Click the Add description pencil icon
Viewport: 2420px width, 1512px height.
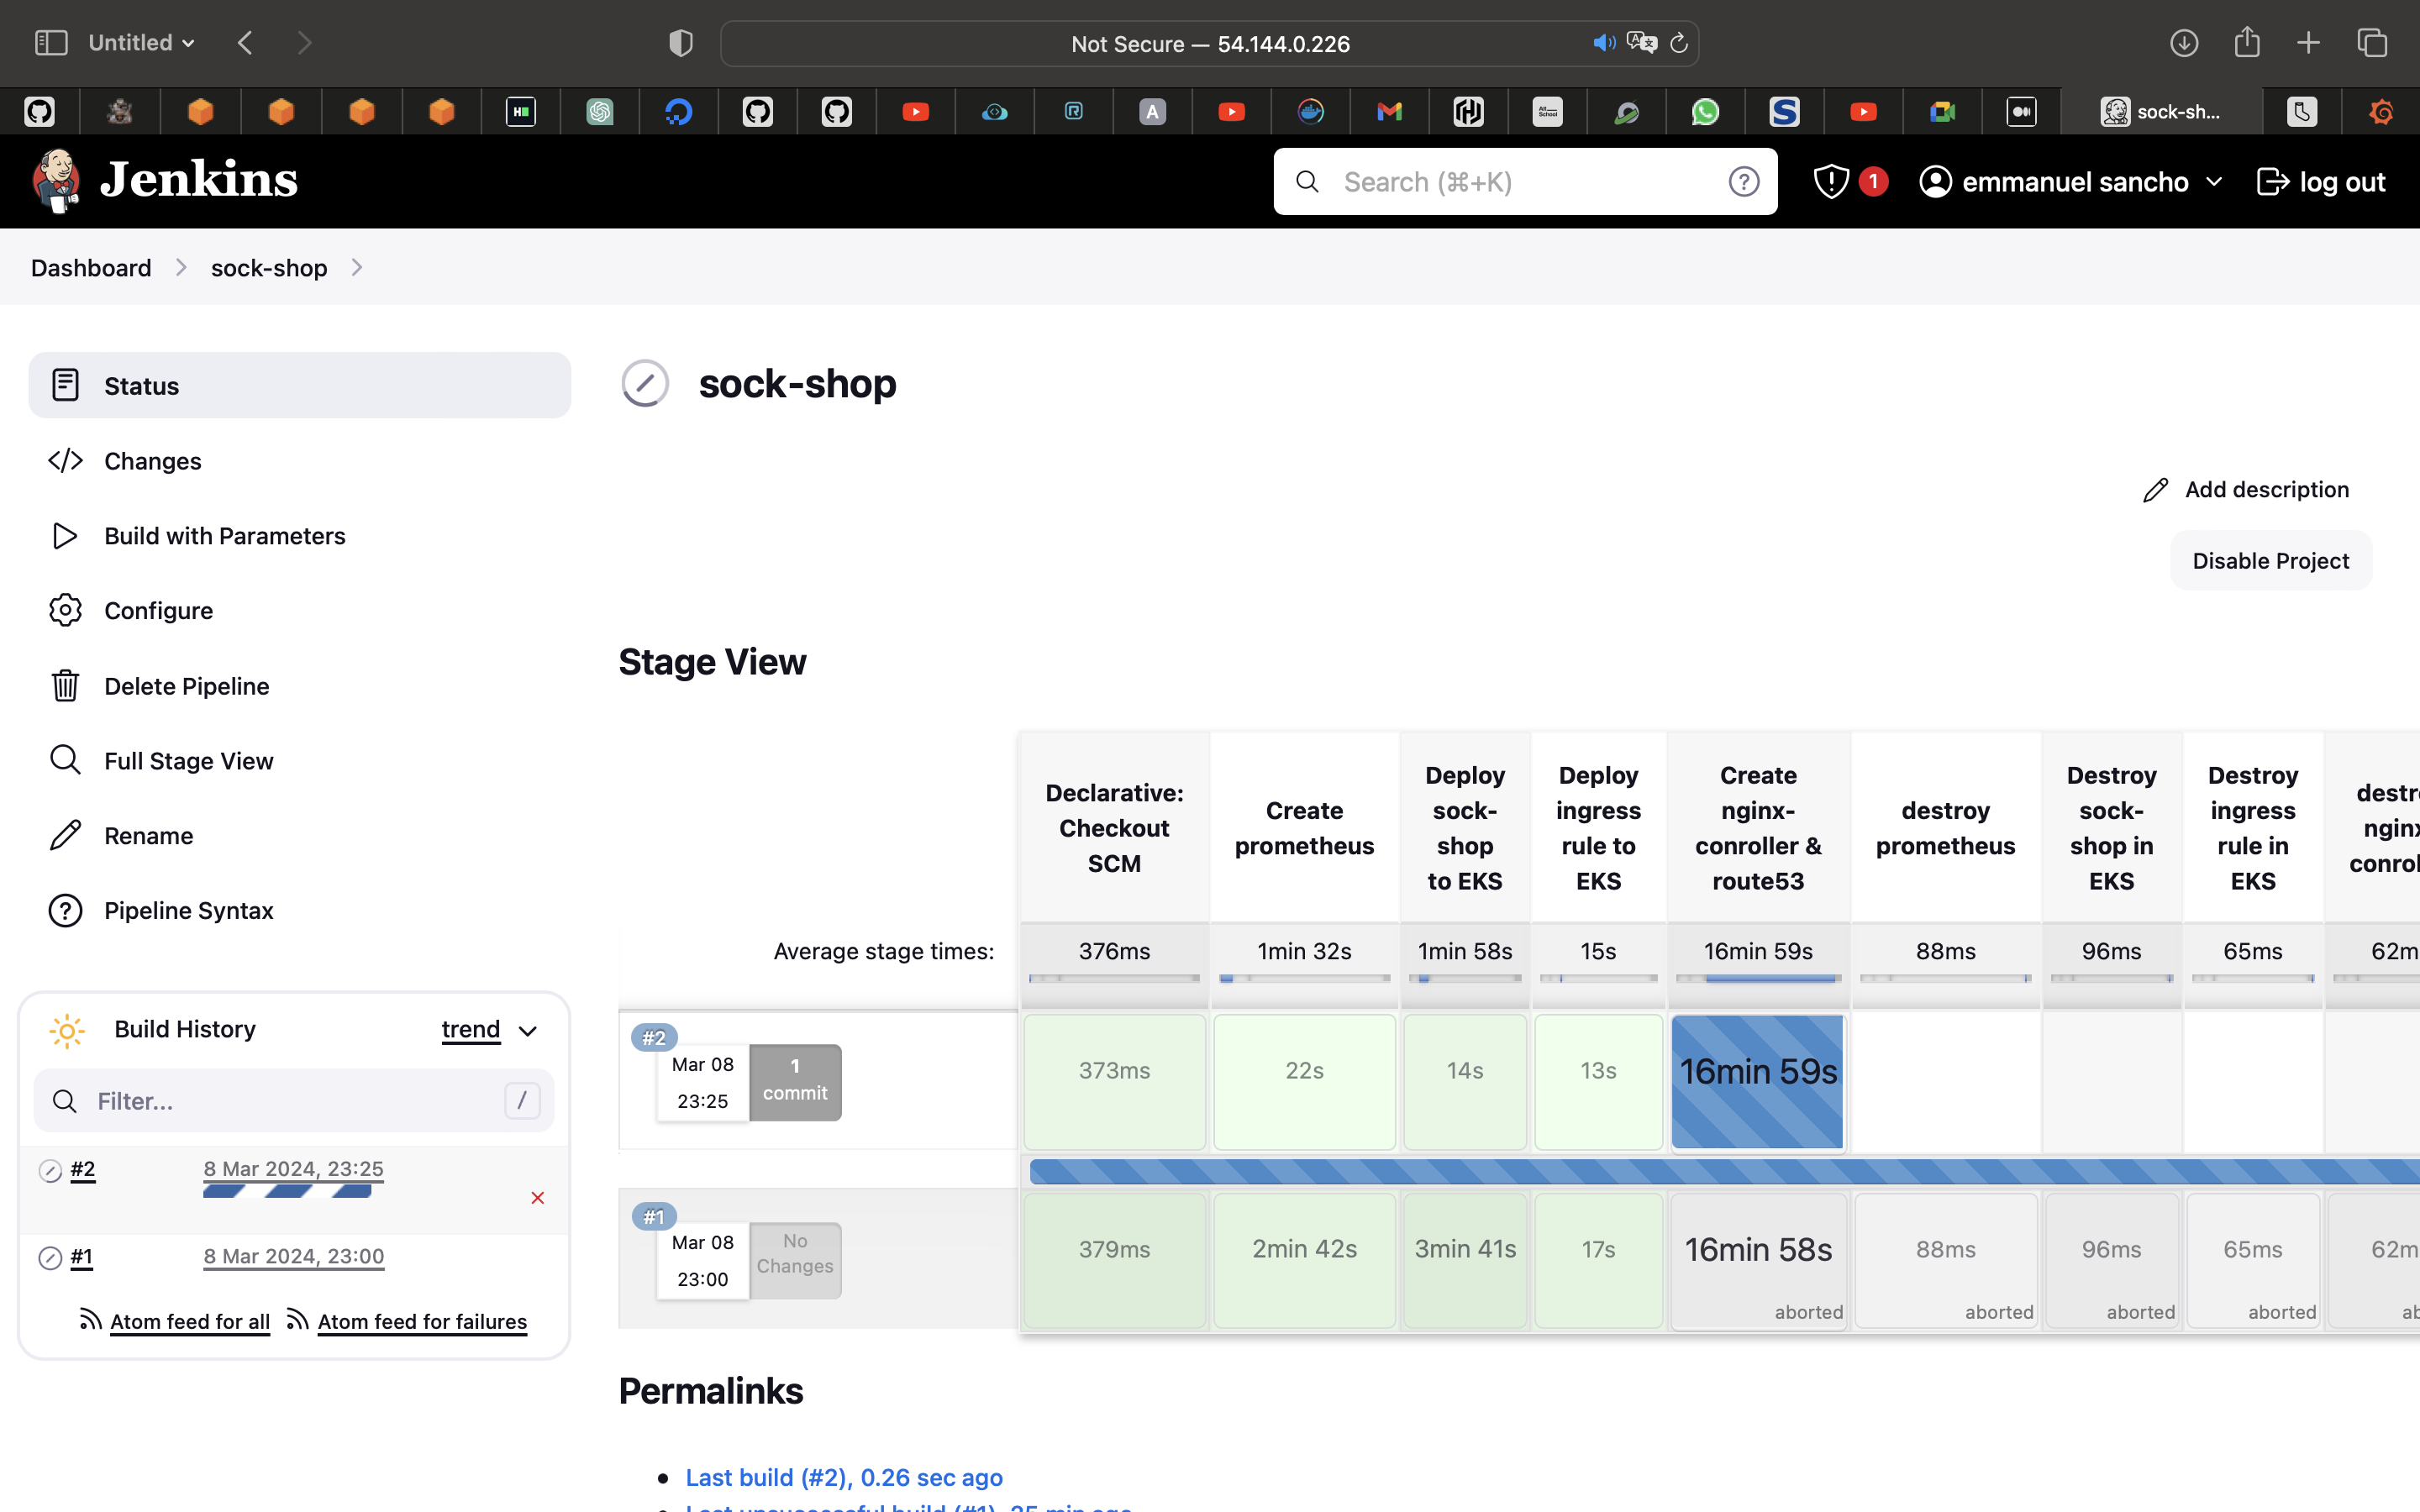click(2155, 490)
